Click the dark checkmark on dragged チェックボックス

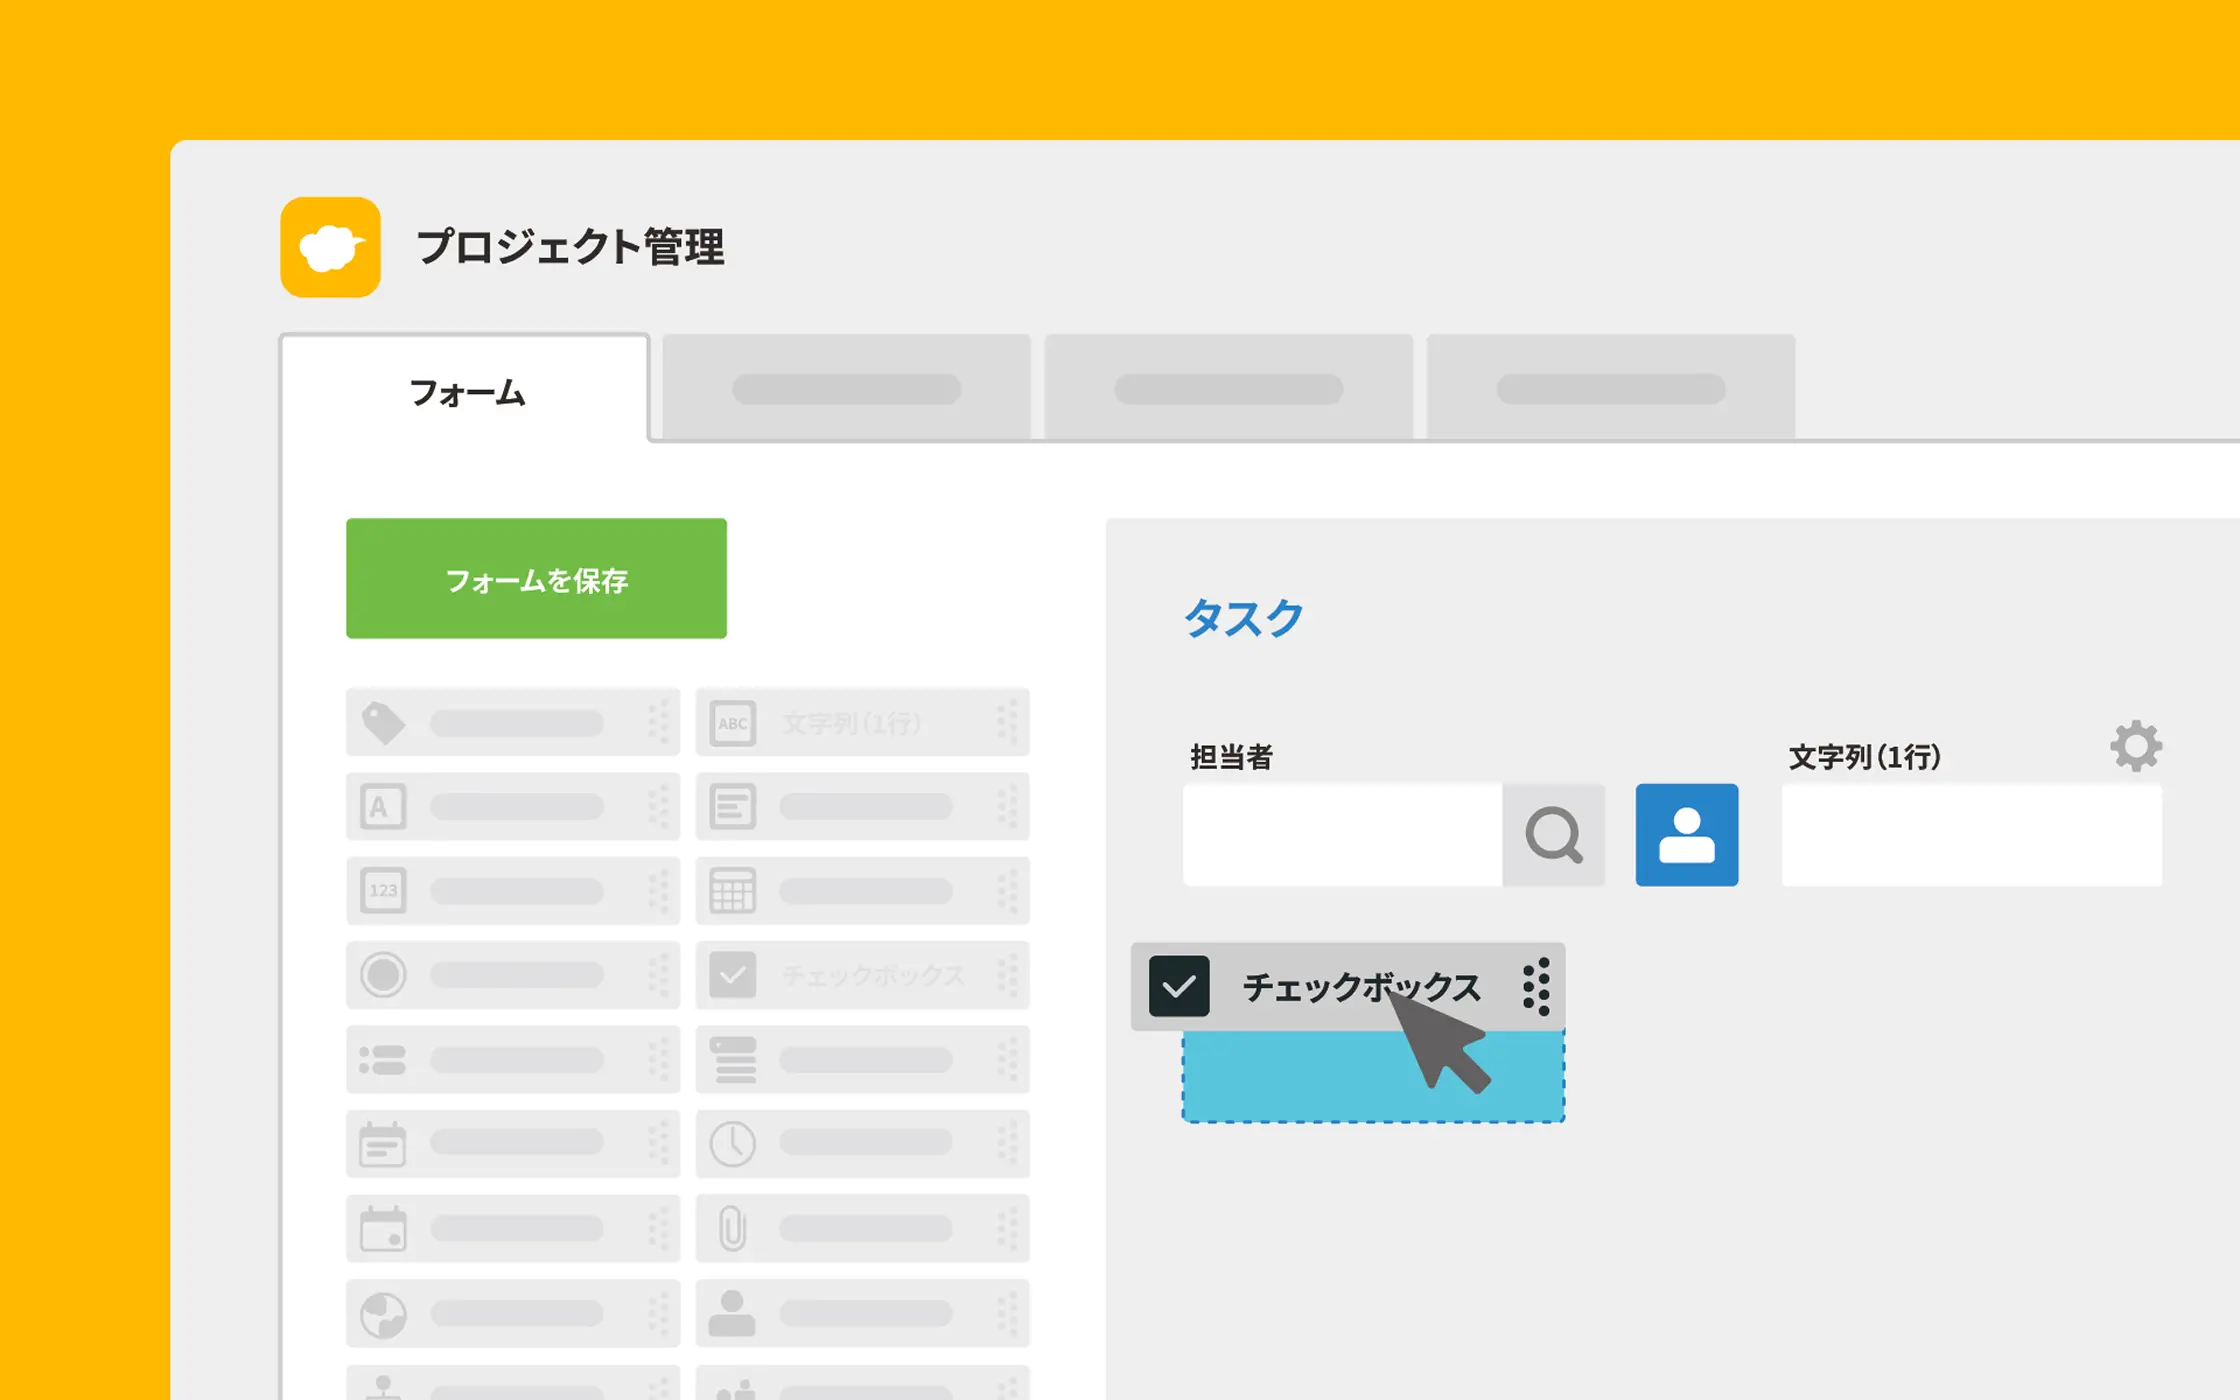(1179, 987)
